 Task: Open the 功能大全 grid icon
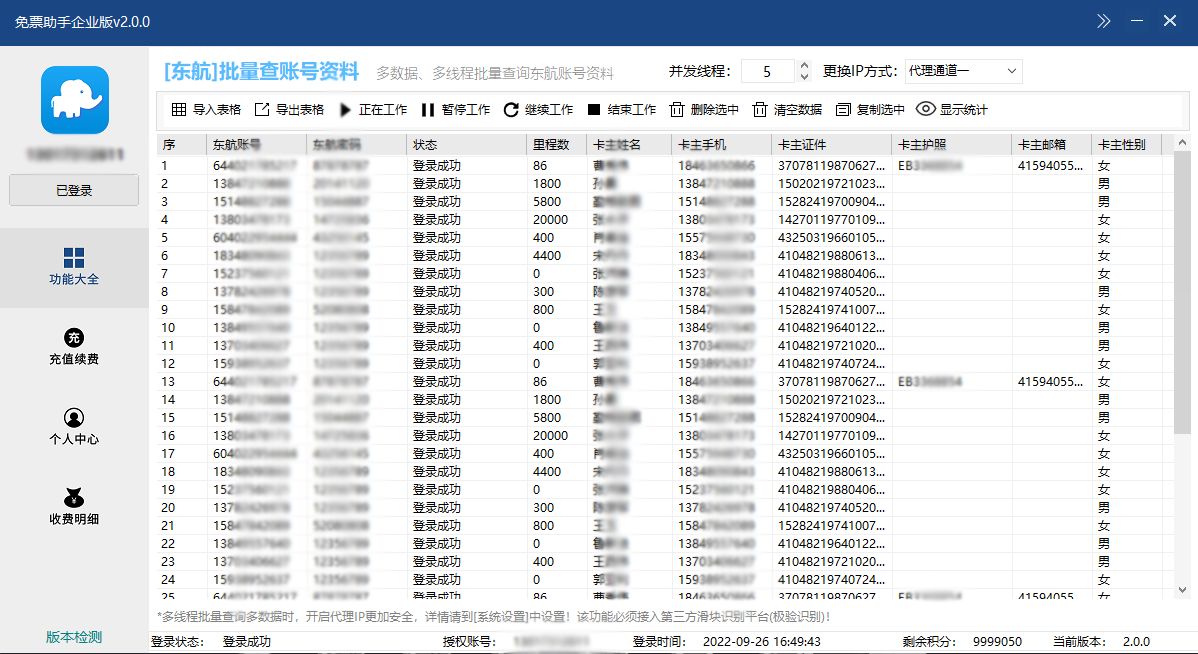[74, 257]
